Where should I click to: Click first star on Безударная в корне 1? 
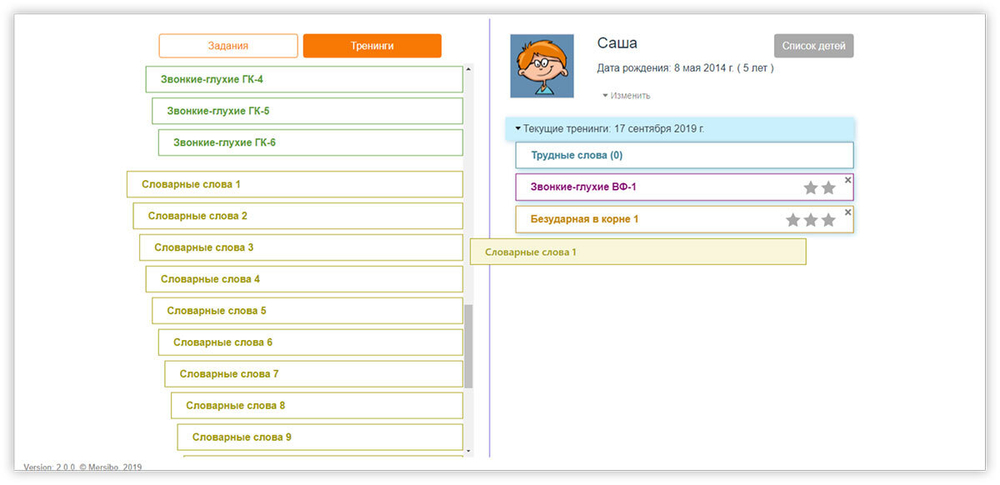(x=793, y=220)
